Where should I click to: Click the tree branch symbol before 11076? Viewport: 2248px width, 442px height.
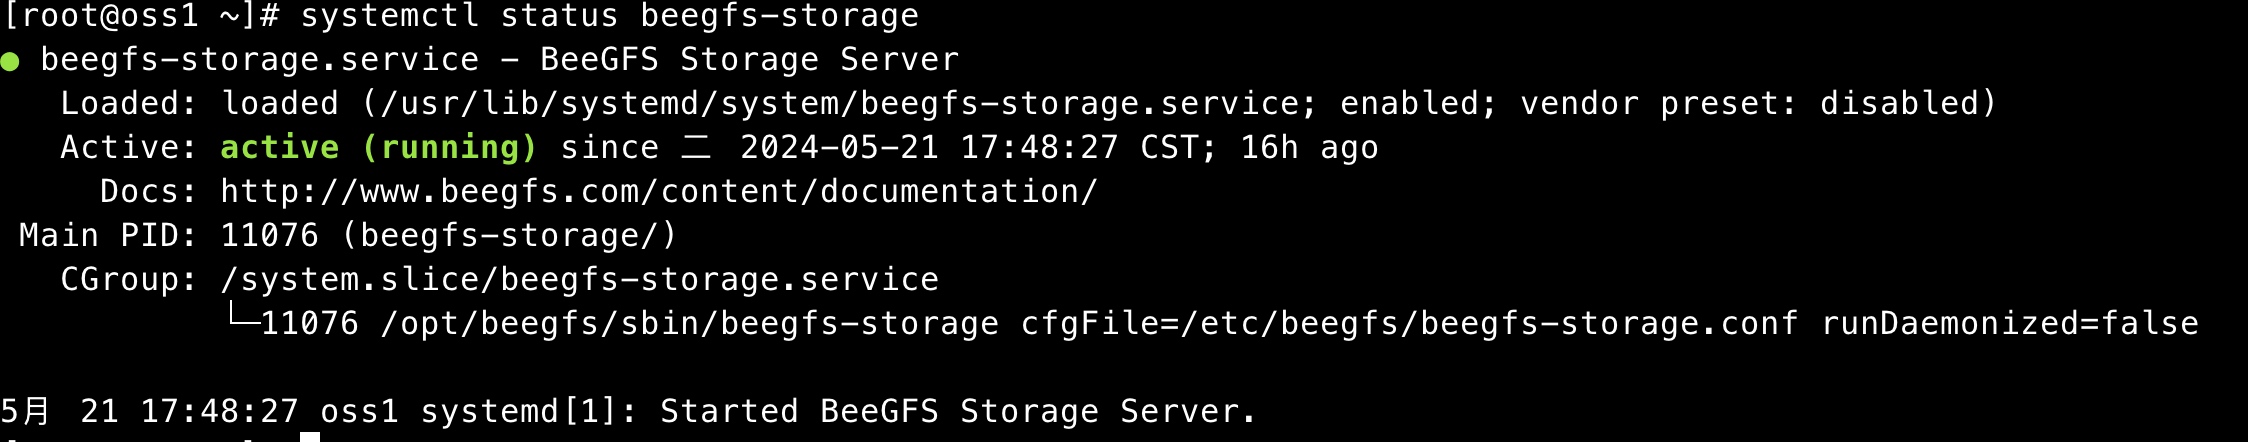tap(240, 319)
